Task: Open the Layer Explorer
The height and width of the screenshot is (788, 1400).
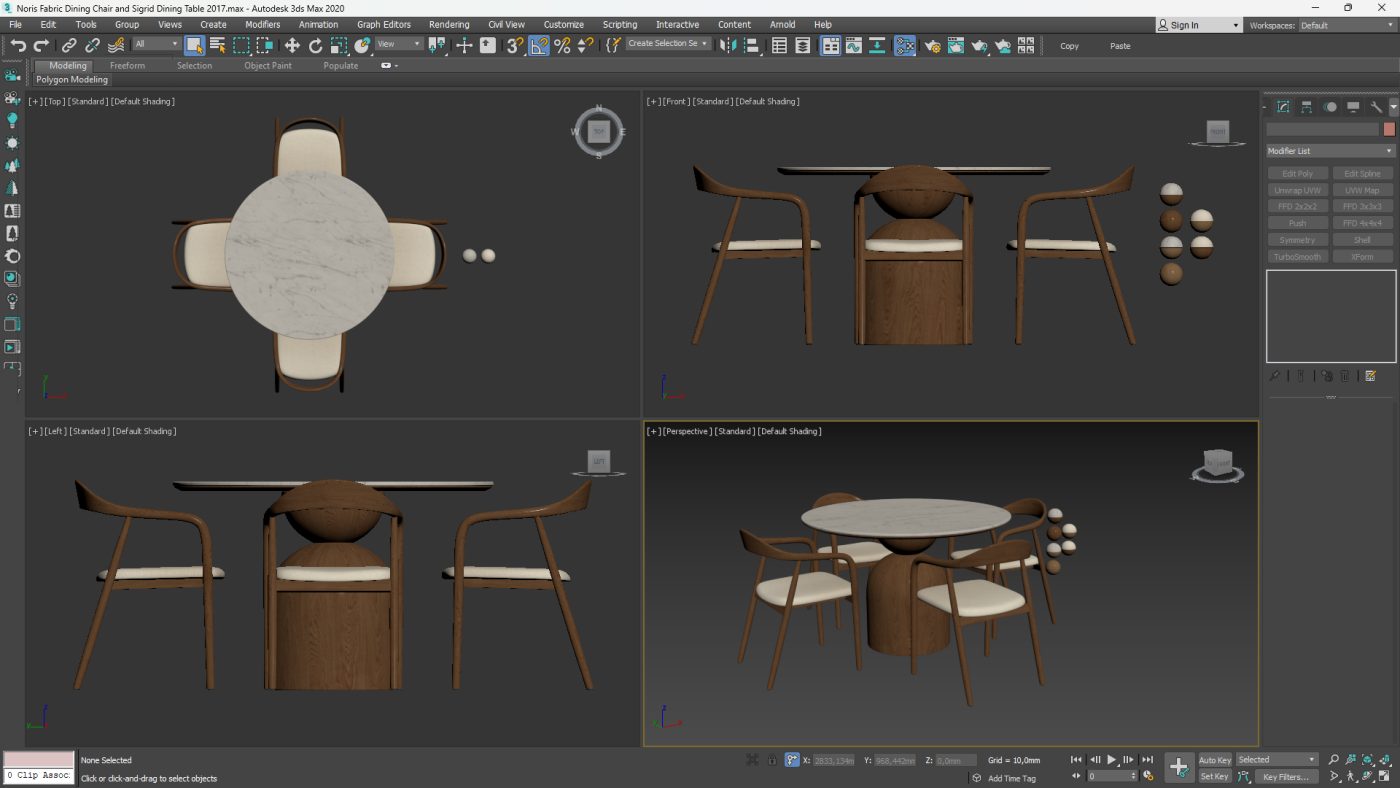Action: pyautogui.click(x=802, y=45)
